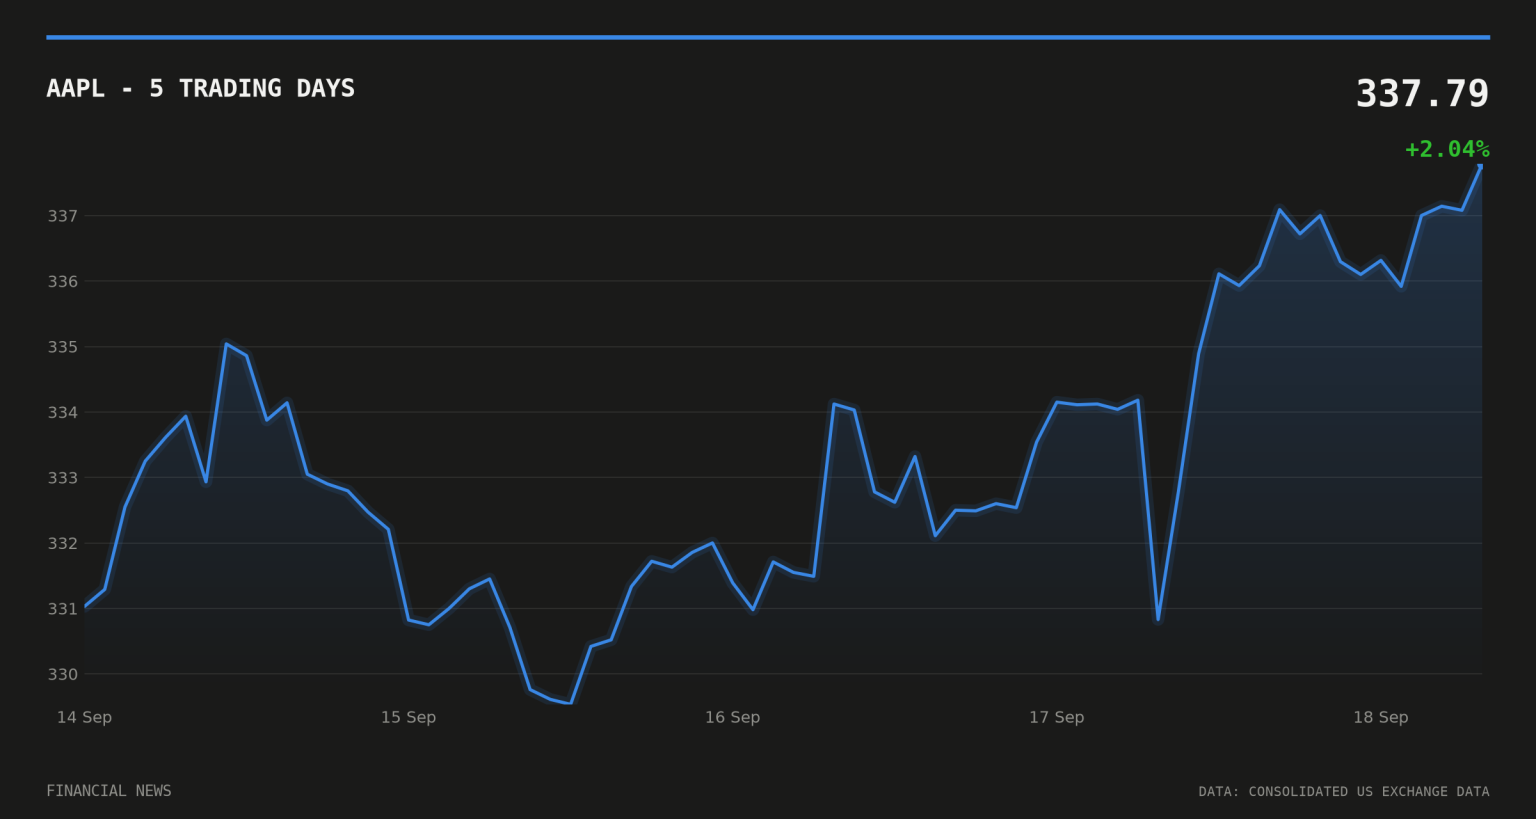Screen dimensions: 1536x819
Task: Click the AAPL - 5 TRADING DAYS title
Action: pos(200,88)
